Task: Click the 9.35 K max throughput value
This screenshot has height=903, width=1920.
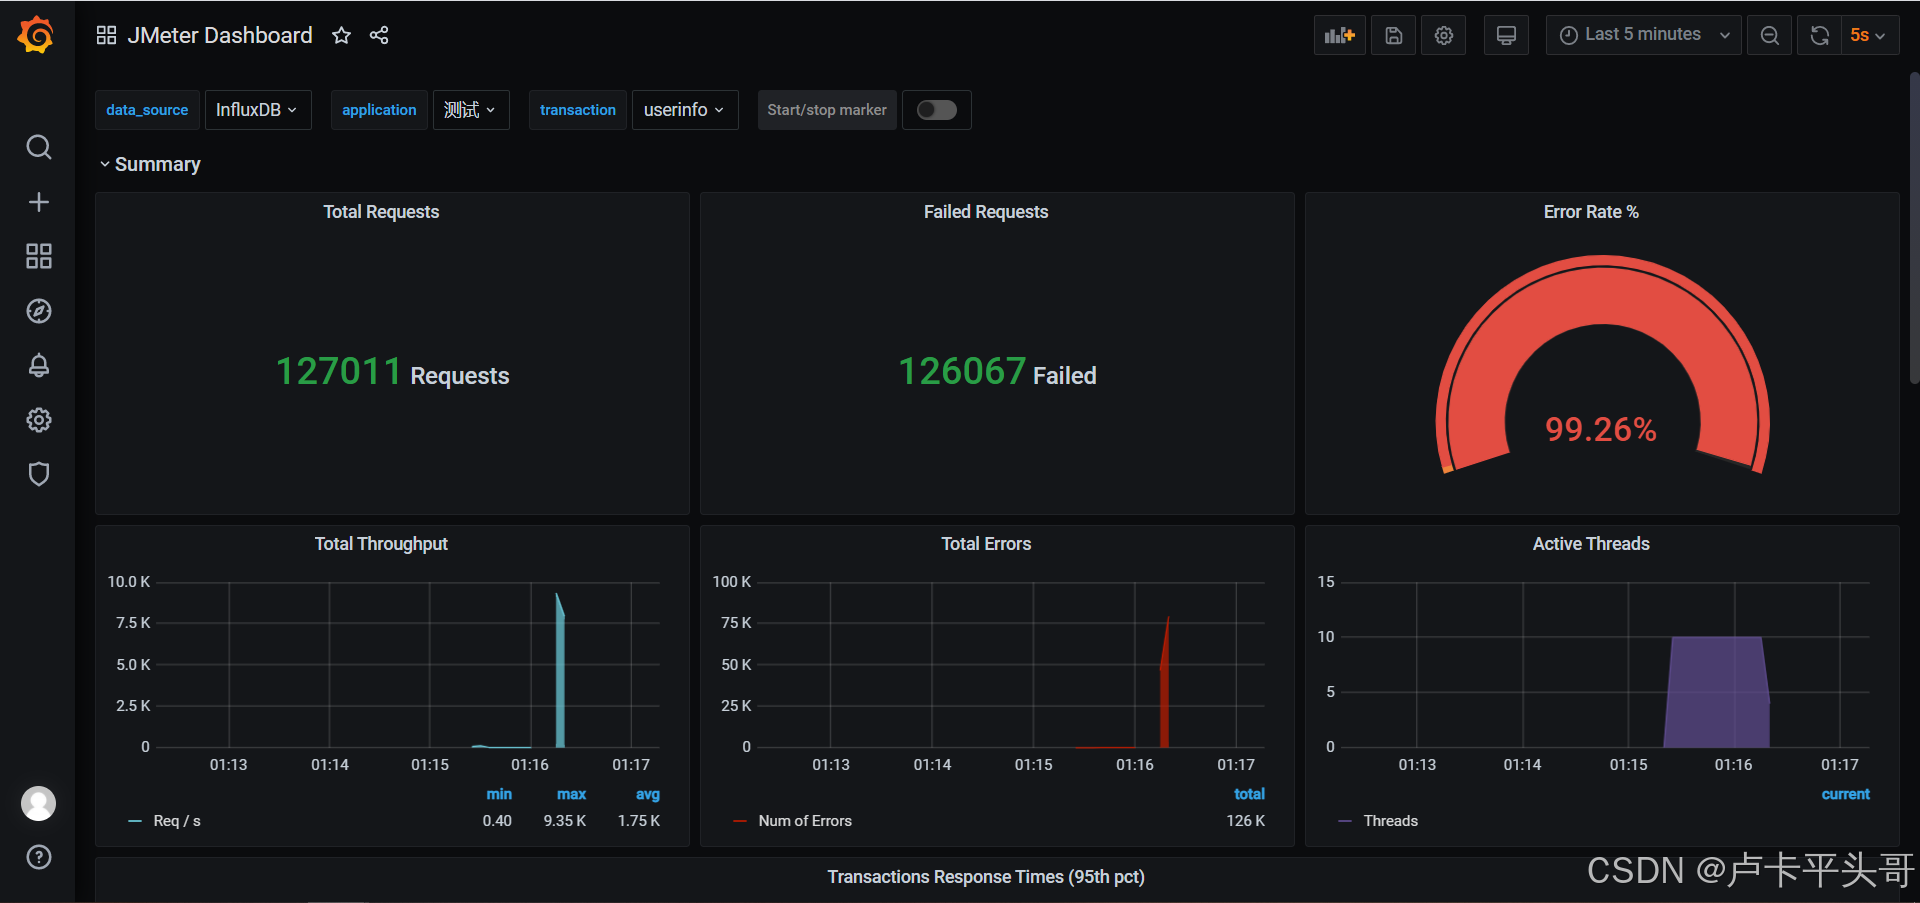Action: (x=565, y=821)
